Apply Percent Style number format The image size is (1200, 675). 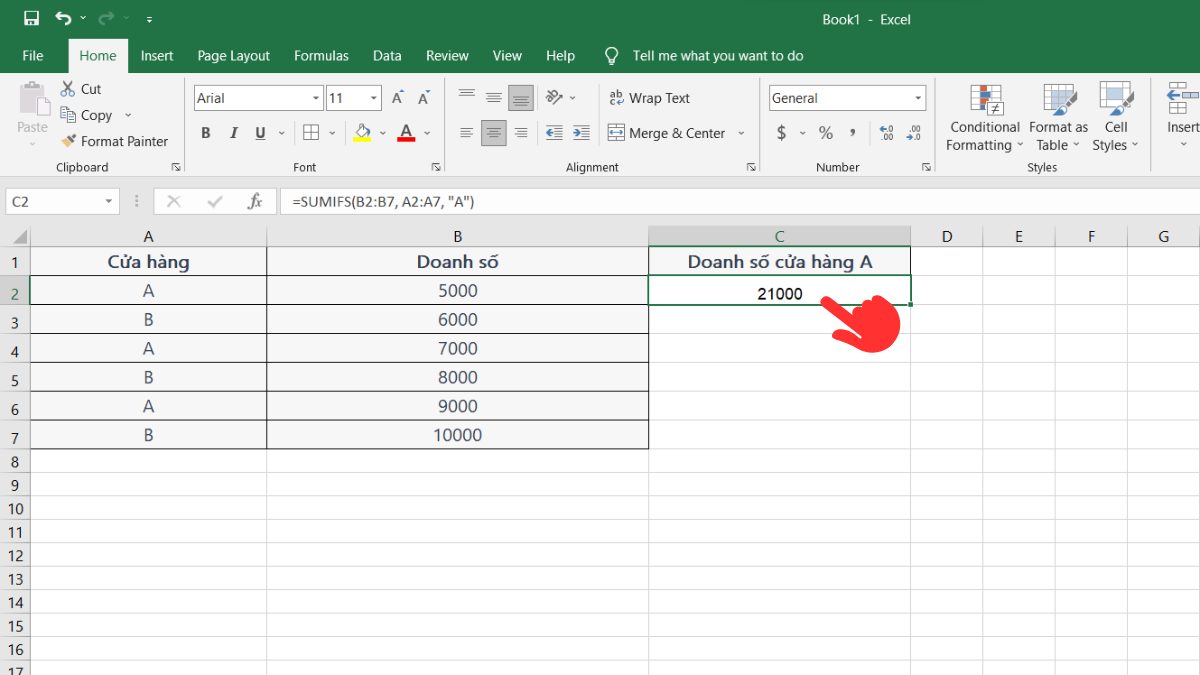pos(826,133)
